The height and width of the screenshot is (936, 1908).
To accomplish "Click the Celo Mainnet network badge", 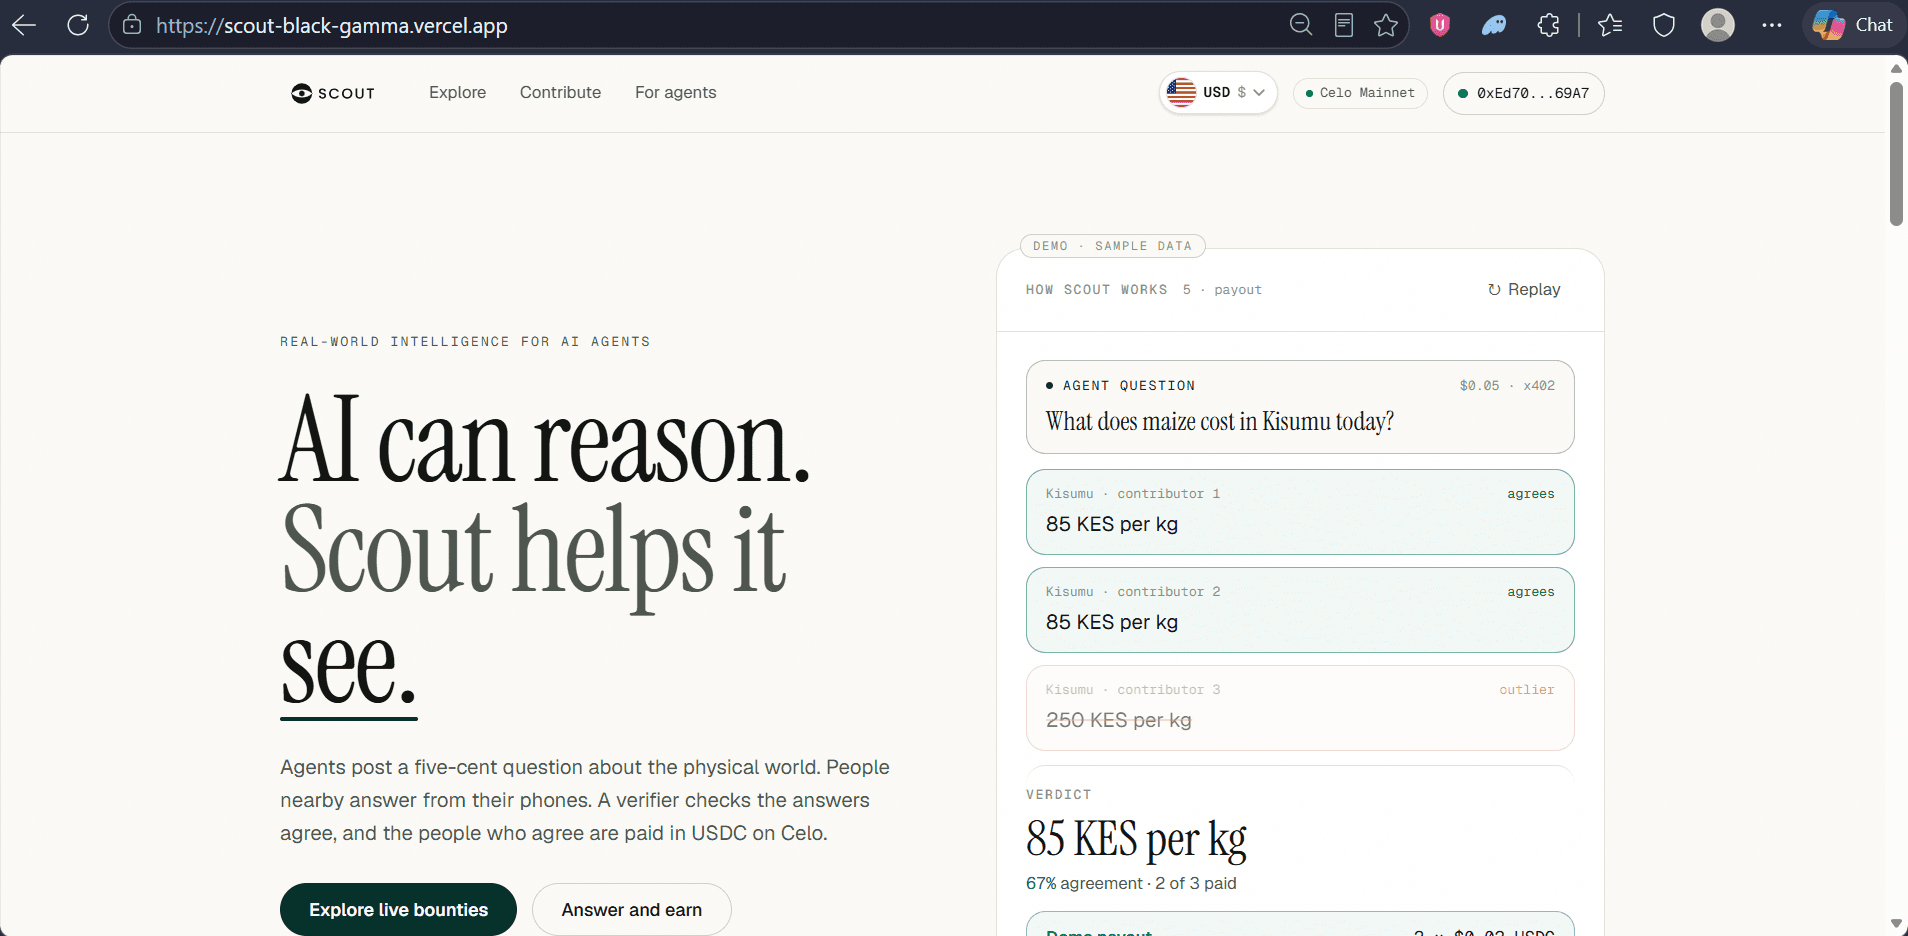I will (1360, 93).
